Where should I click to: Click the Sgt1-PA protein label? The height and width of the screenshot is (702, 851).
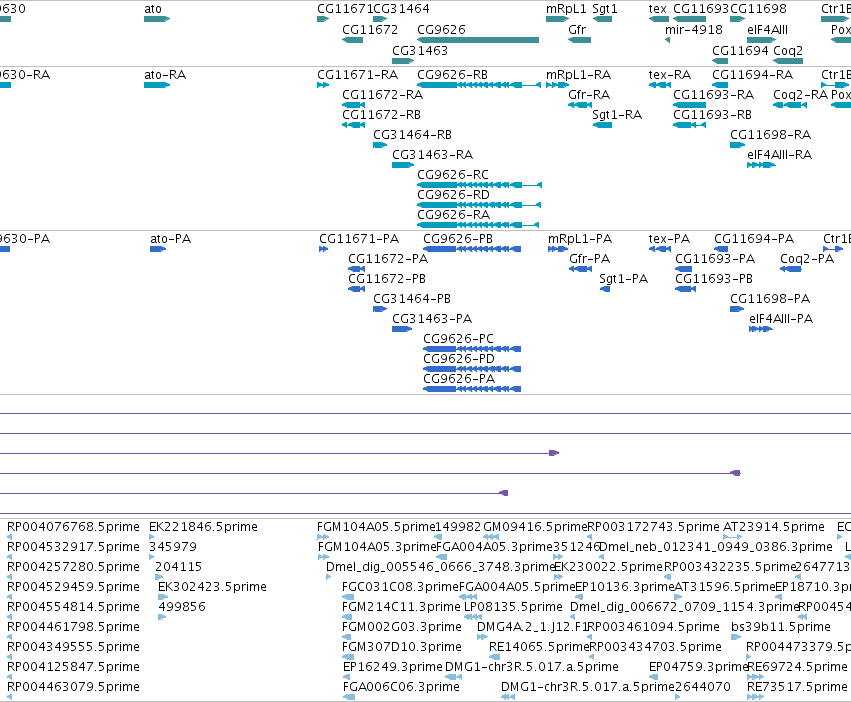(x=624, y=279)
